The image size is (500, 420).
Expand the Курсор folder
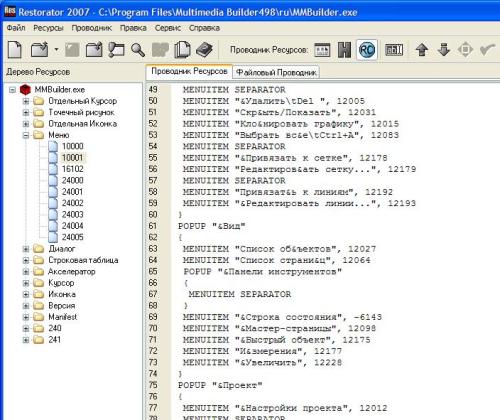[x=26, y=283]
